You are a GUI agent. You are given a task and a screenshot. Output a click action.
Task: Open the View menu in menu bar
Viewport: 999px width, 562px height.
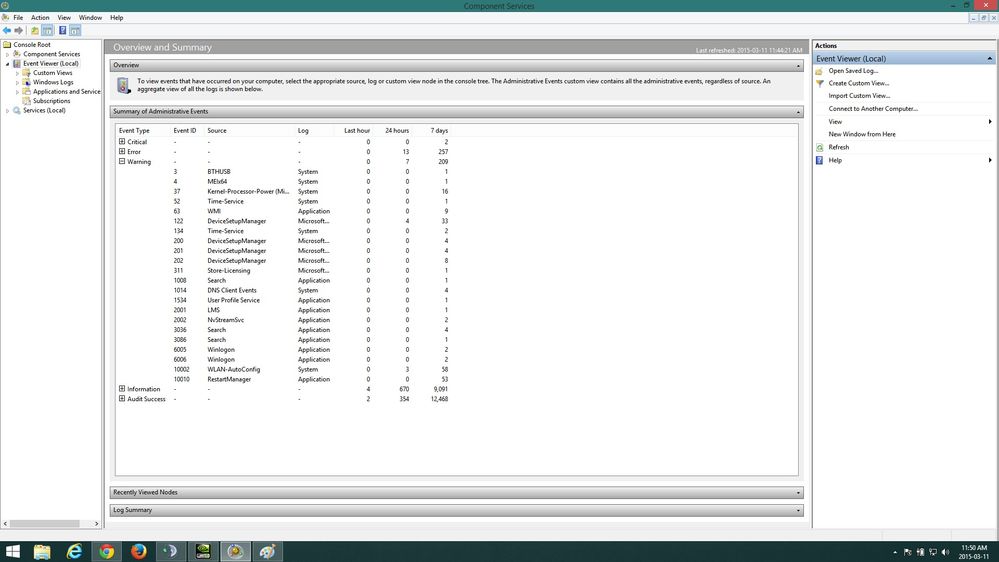[64, 18]
